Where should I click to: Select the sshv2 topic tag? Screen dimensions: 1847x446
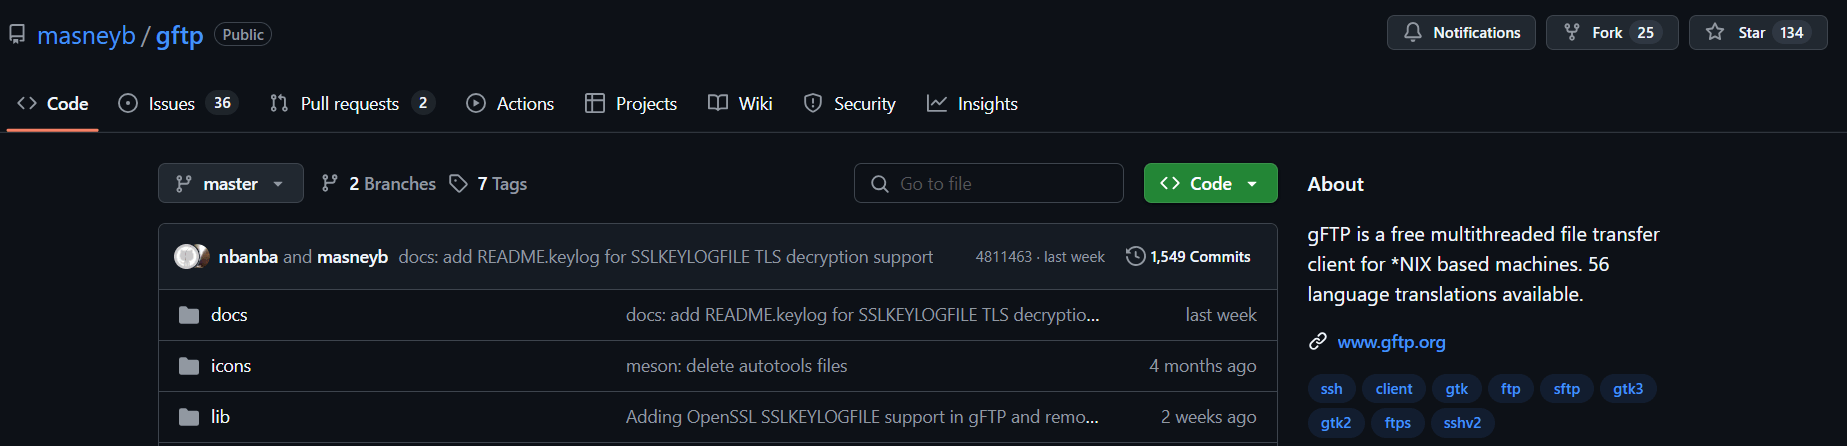[1462, 423]
